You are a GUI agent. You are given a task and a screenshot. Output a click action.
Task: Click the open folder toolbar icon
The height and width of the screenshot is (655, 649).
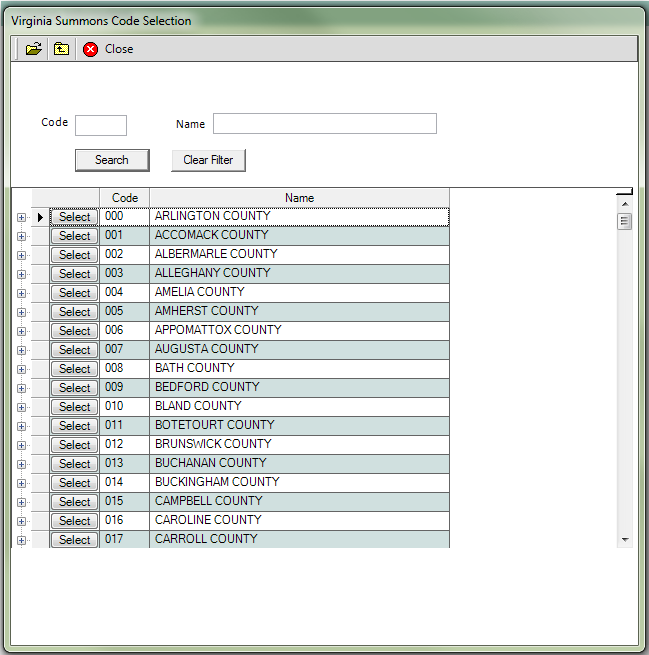coord(33,49)
